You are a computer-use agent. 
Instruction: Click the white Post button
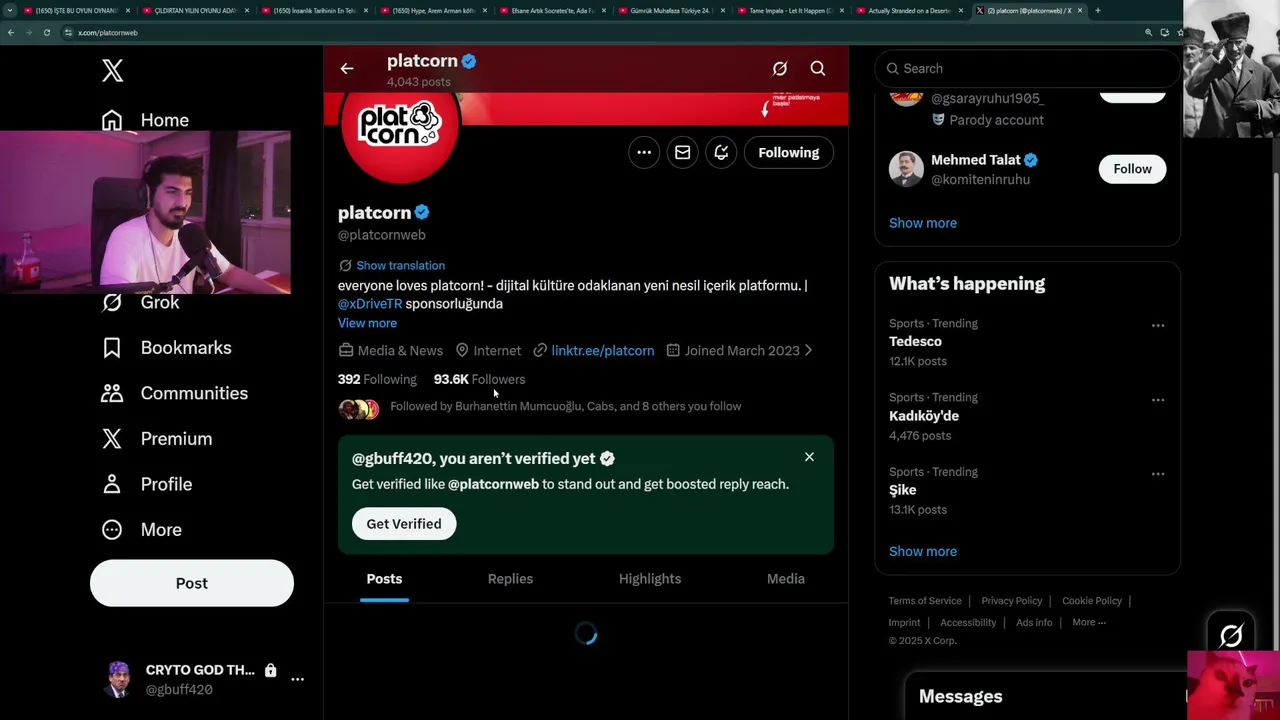pyautogui.click(x=192, y=583)
